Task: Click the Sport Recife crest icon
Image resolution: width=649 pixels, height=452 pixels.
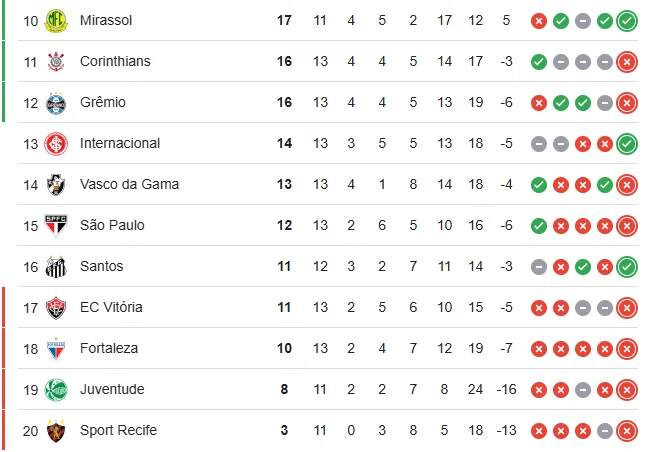Action: click(x=56, y=430)
